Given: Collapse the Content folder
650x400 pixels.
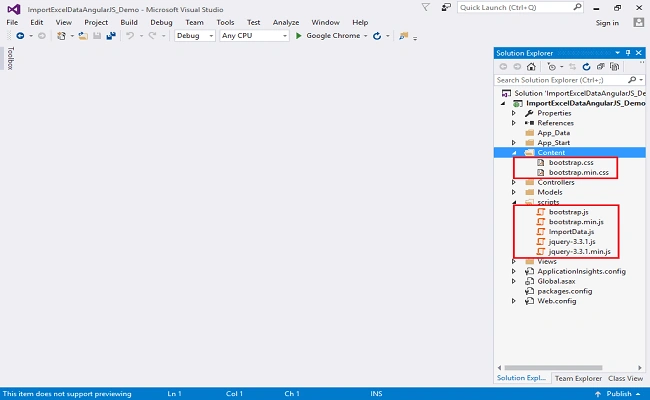Looking at the screenshot, I should [x=514, y=153].
